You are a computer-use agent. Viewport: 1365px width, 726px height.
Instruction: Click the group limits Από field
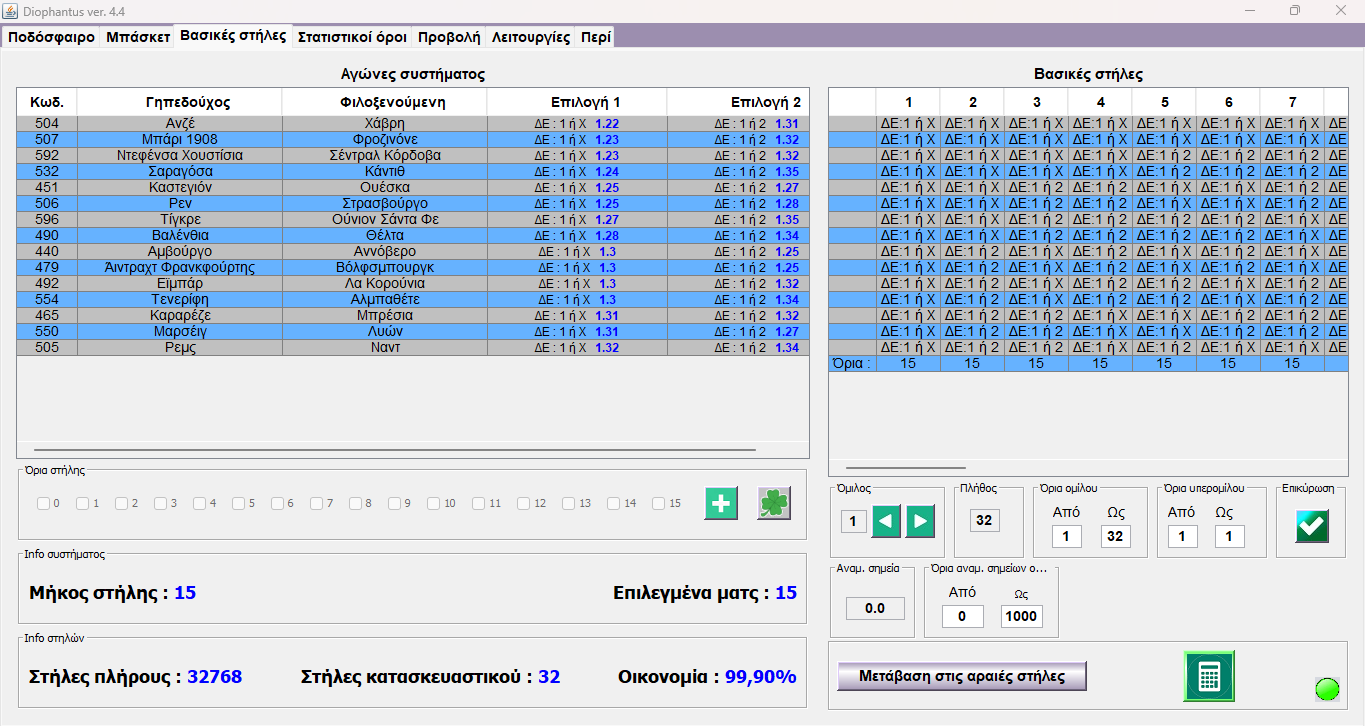(1066, 537)
